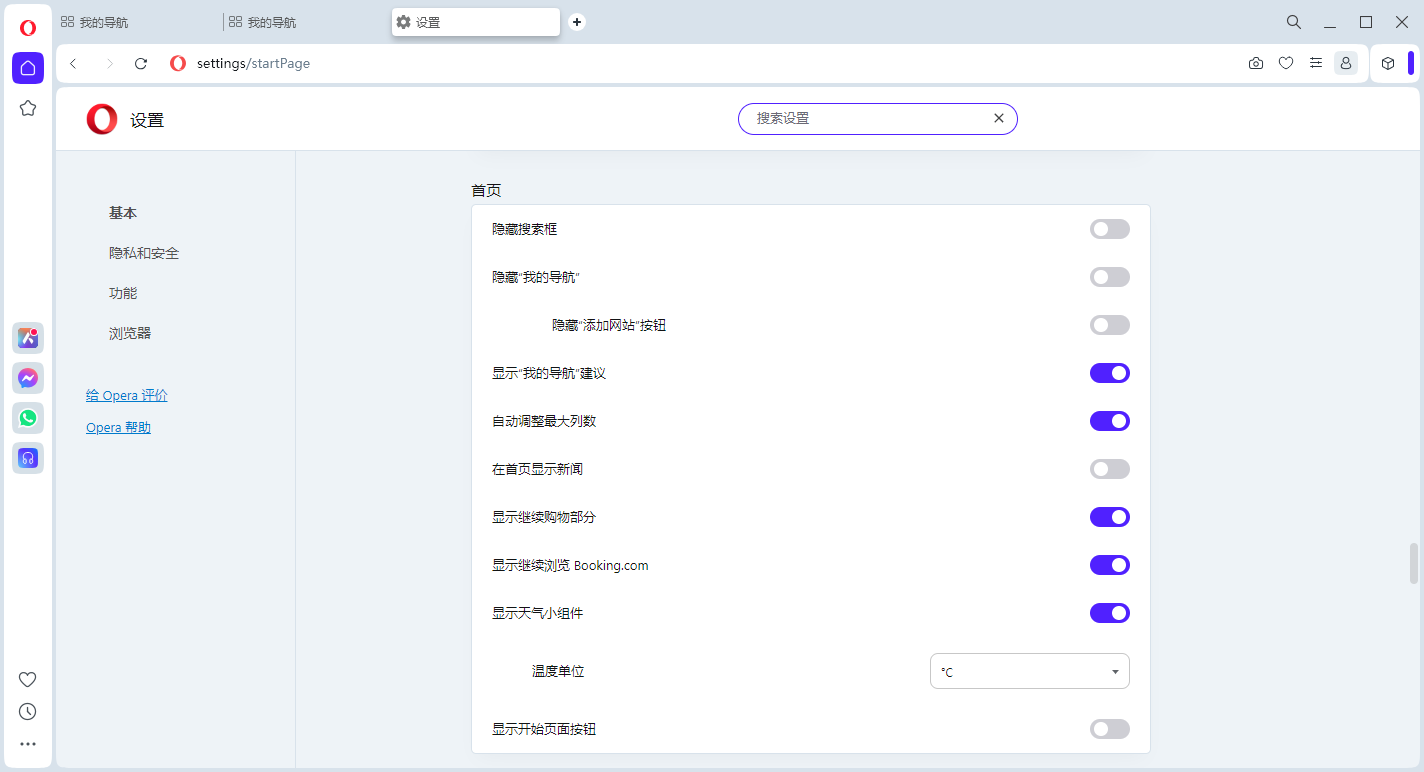Click the Opera menu logo button

coord(27,27)
